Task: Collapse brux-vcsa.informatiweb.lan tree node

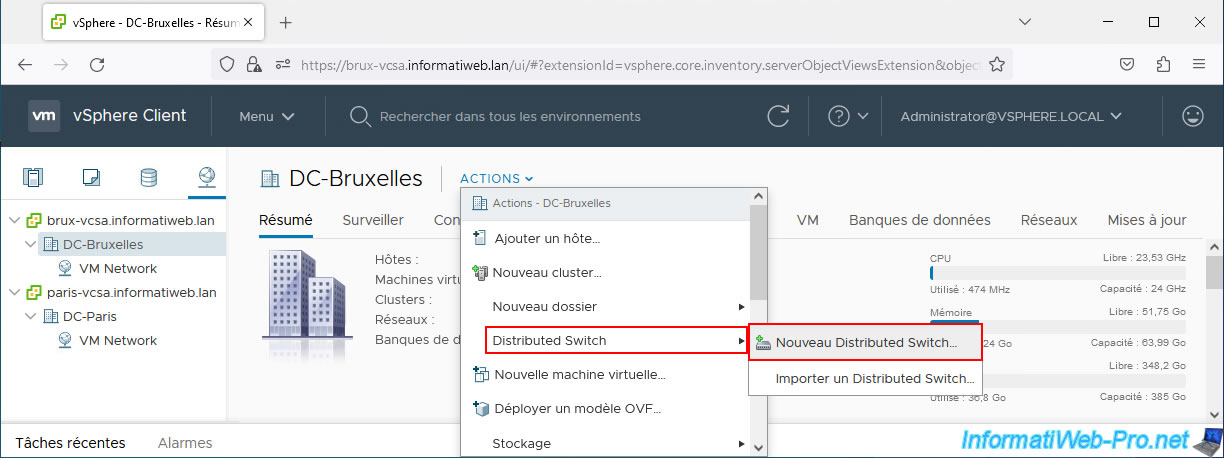Action: coord(14,220)
